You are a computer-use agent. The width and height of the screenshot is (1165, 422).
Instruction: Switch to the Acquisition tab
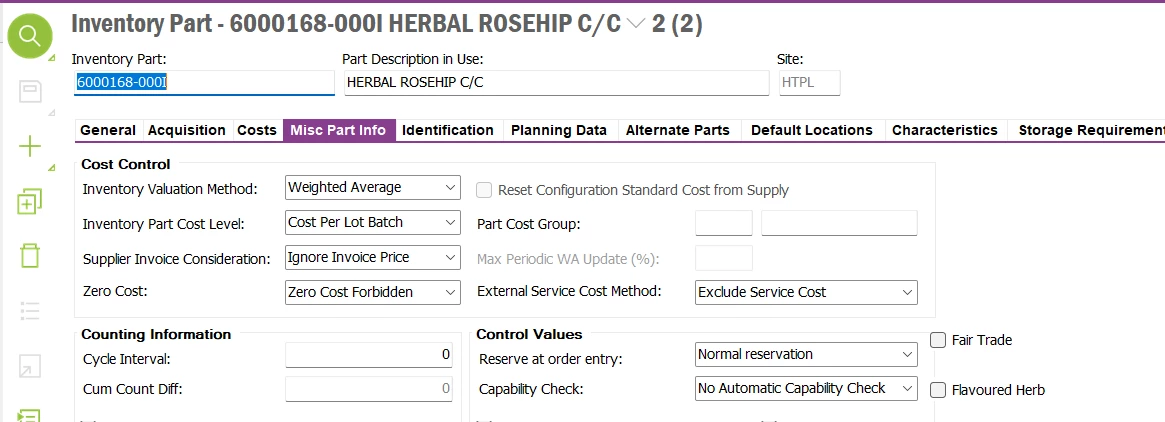pyautogui.click(x=186, y=130)
